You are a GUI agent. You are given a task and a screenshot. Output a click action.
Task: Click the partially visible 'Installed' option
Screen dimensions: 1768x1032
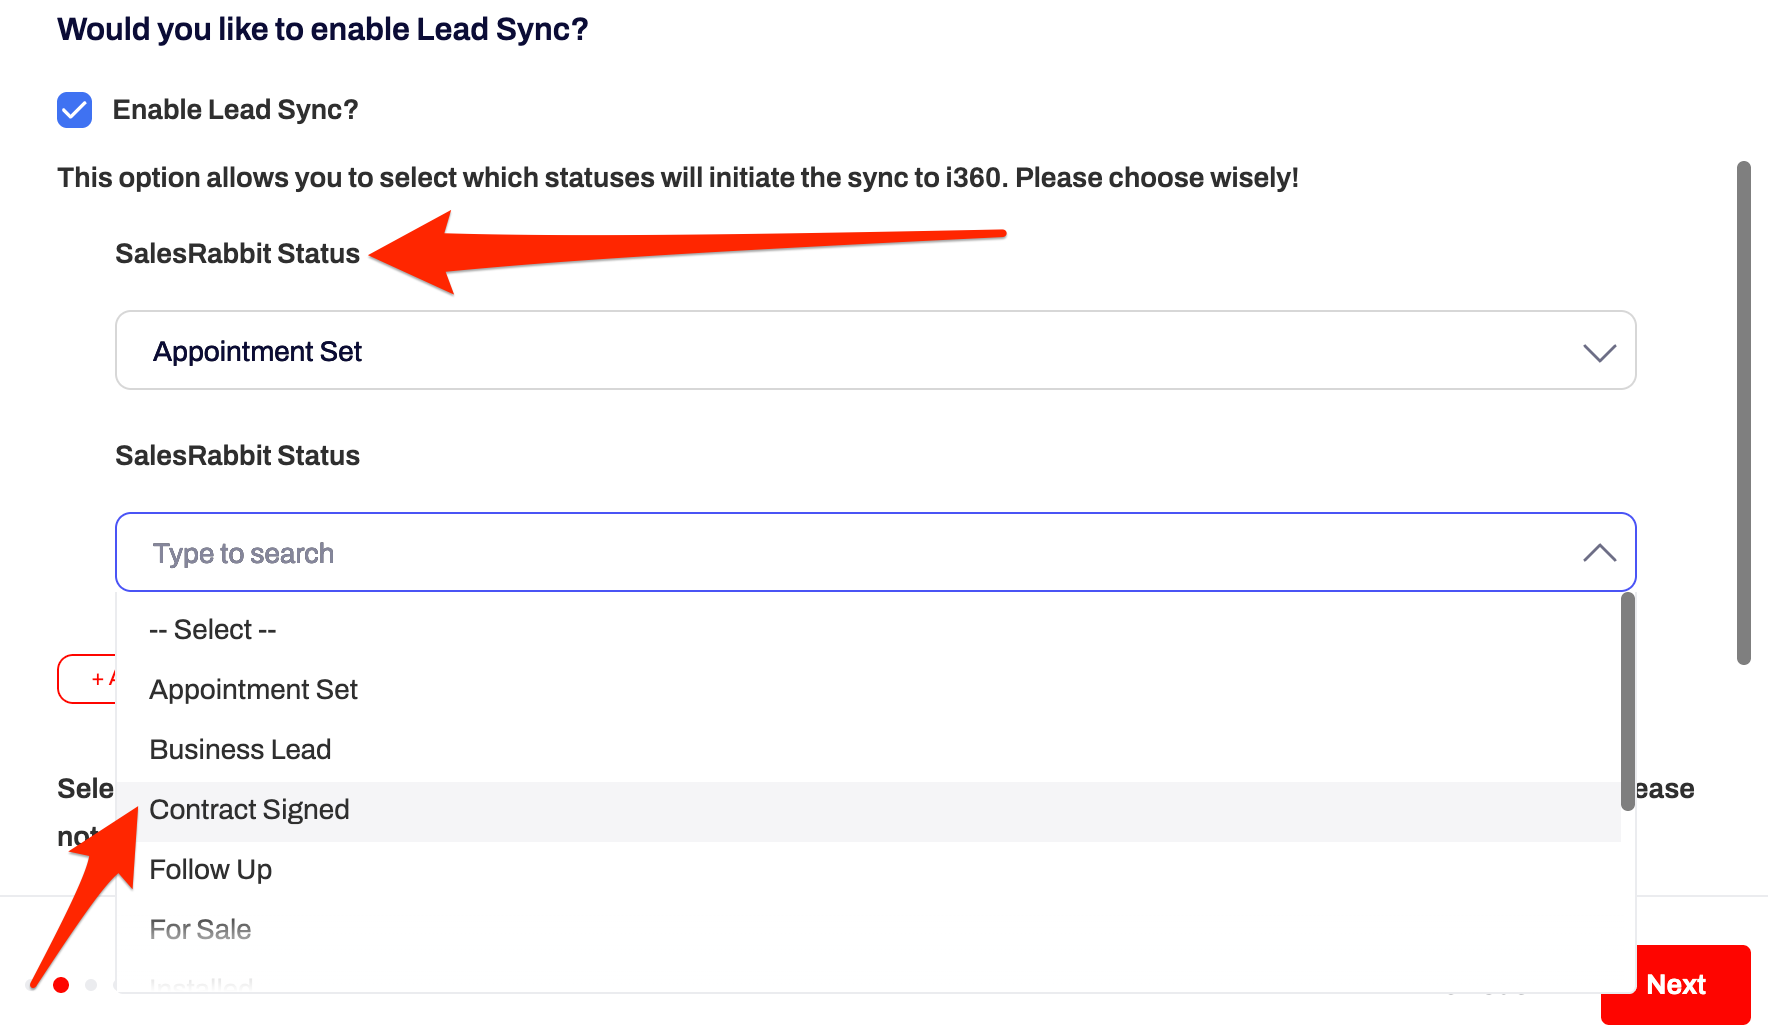click(x=202, y=984)
